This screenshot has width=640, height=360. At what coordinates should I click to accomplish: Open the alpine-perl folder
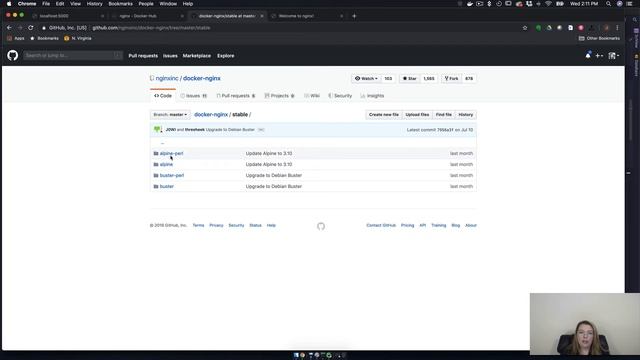tap(171, 153)
